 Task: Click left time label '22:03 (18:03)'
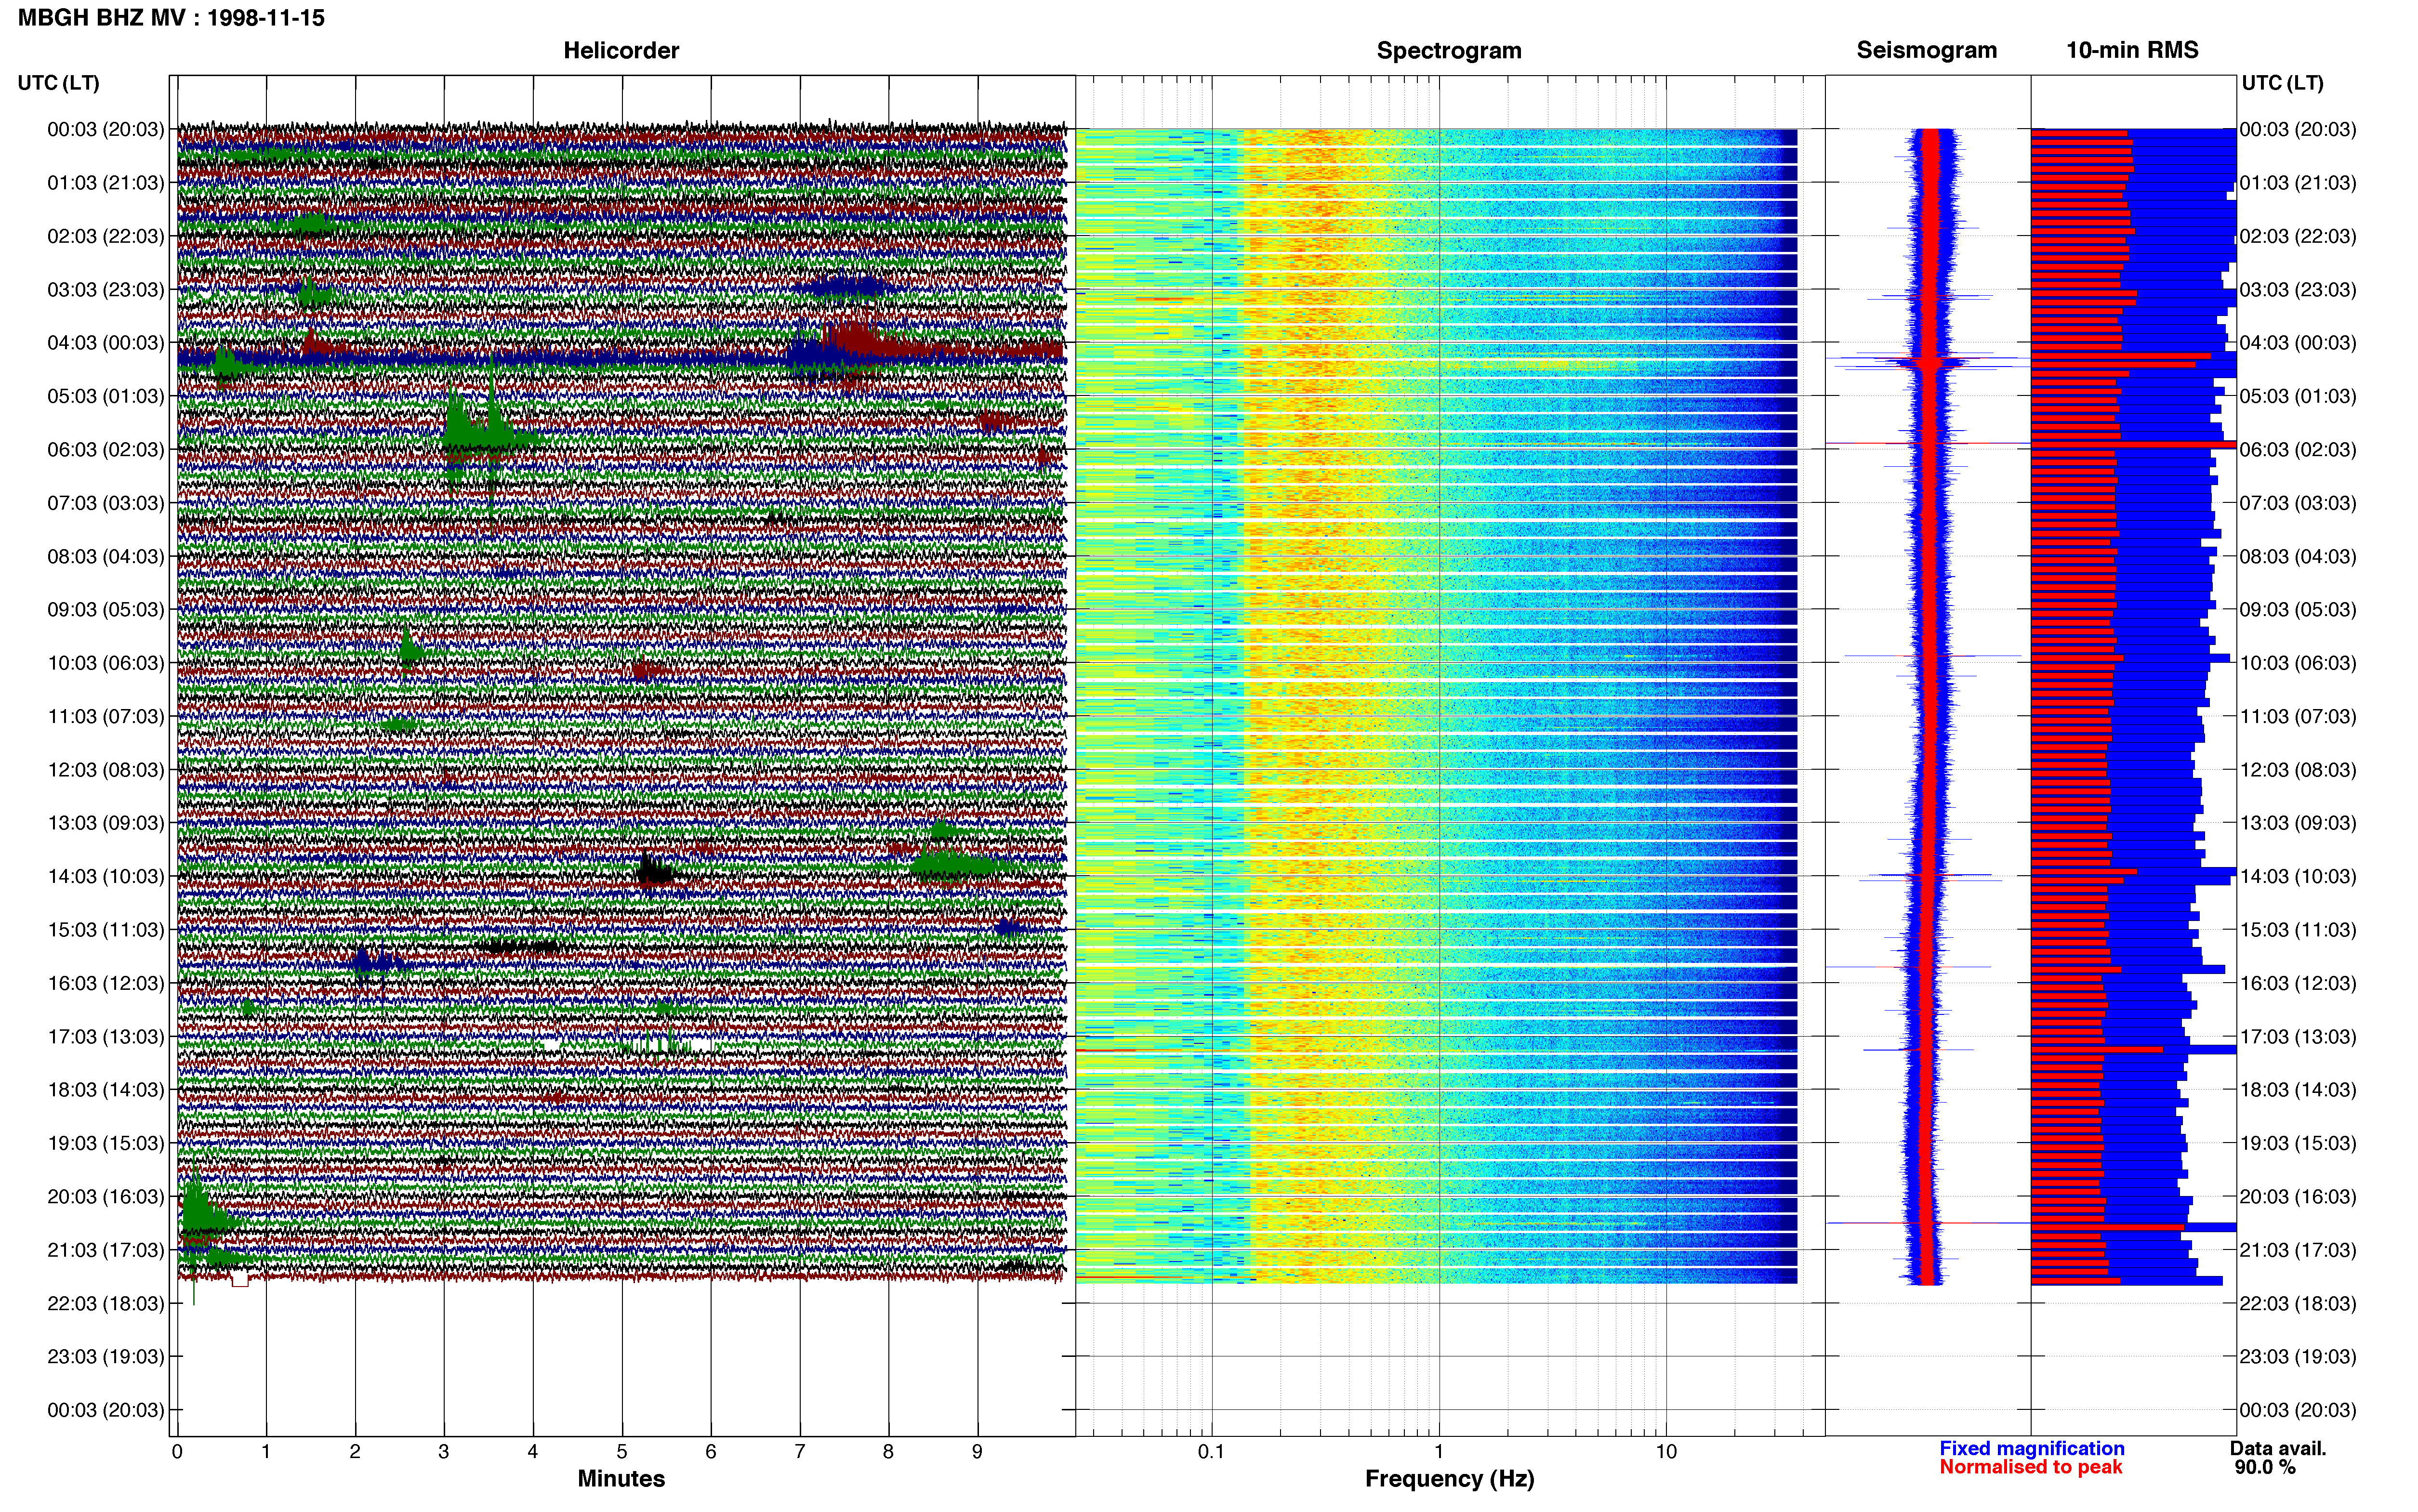click(x=105, y=1304)
